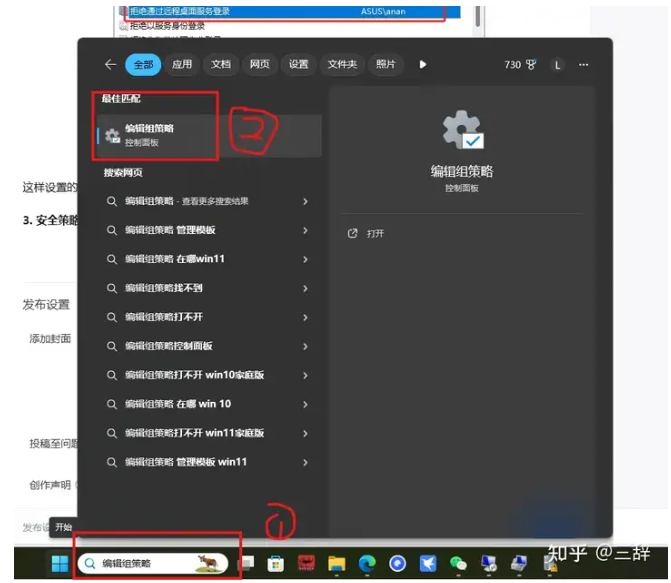Select the 全部 filter tab
The height and width of the screenshot is (583, 671).
click(143, 65)
